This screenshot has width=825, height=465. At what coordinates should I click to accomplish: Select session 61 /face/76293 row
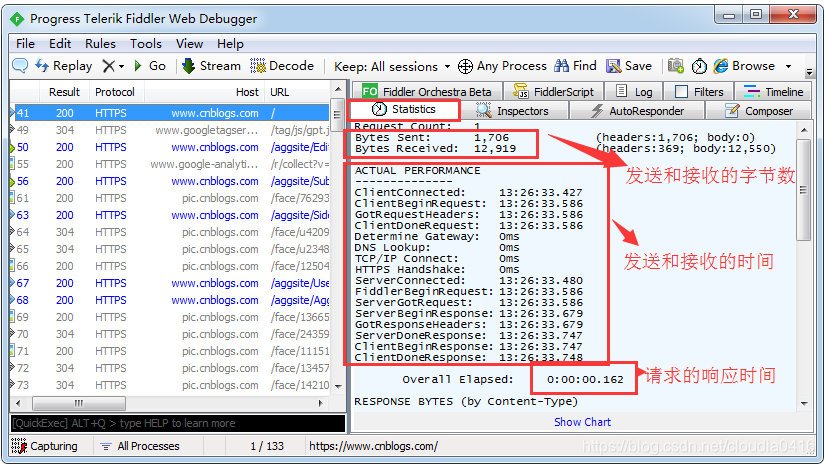[169, 198]
